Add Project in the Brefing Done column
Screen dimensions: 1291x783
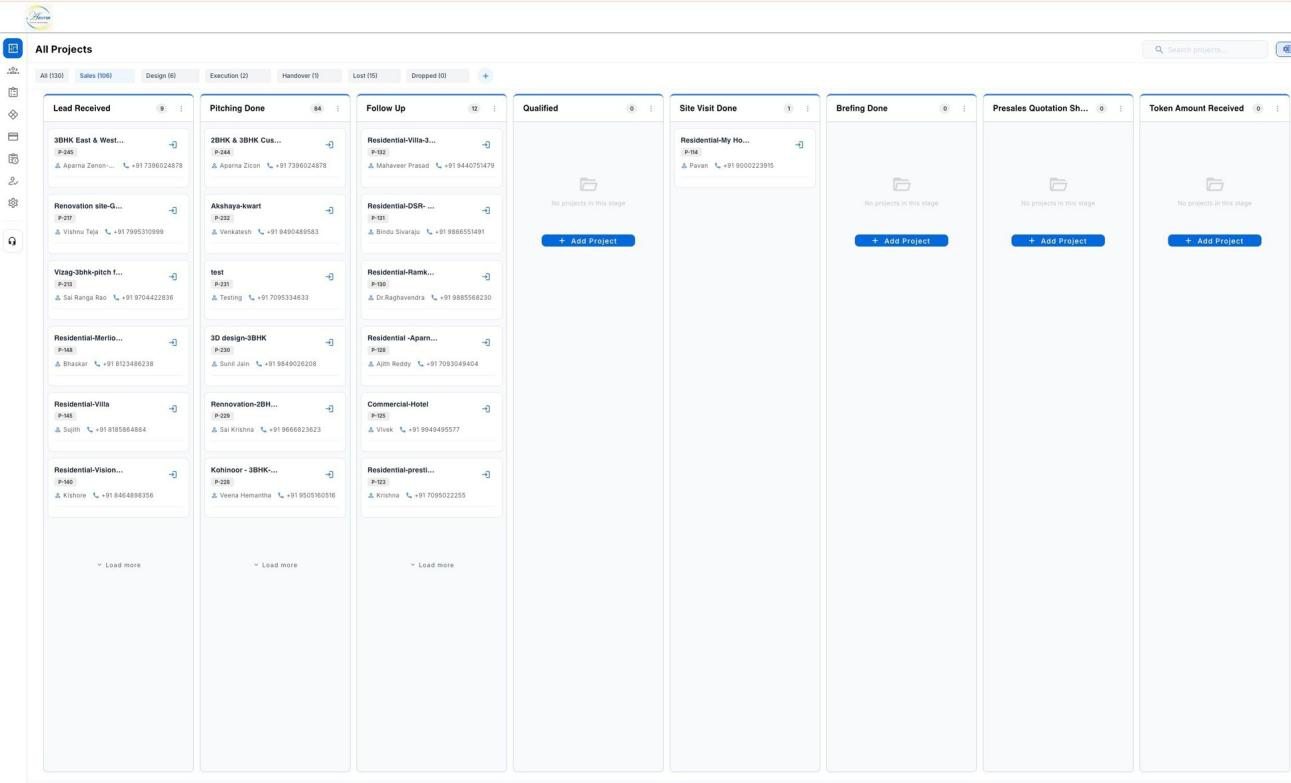(x=901, y=241)
